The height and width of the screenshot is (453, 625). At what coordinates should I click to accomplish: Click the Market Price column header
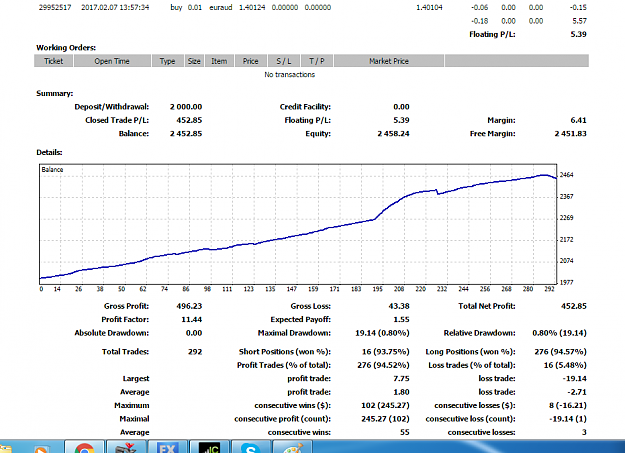coord(389,61)
